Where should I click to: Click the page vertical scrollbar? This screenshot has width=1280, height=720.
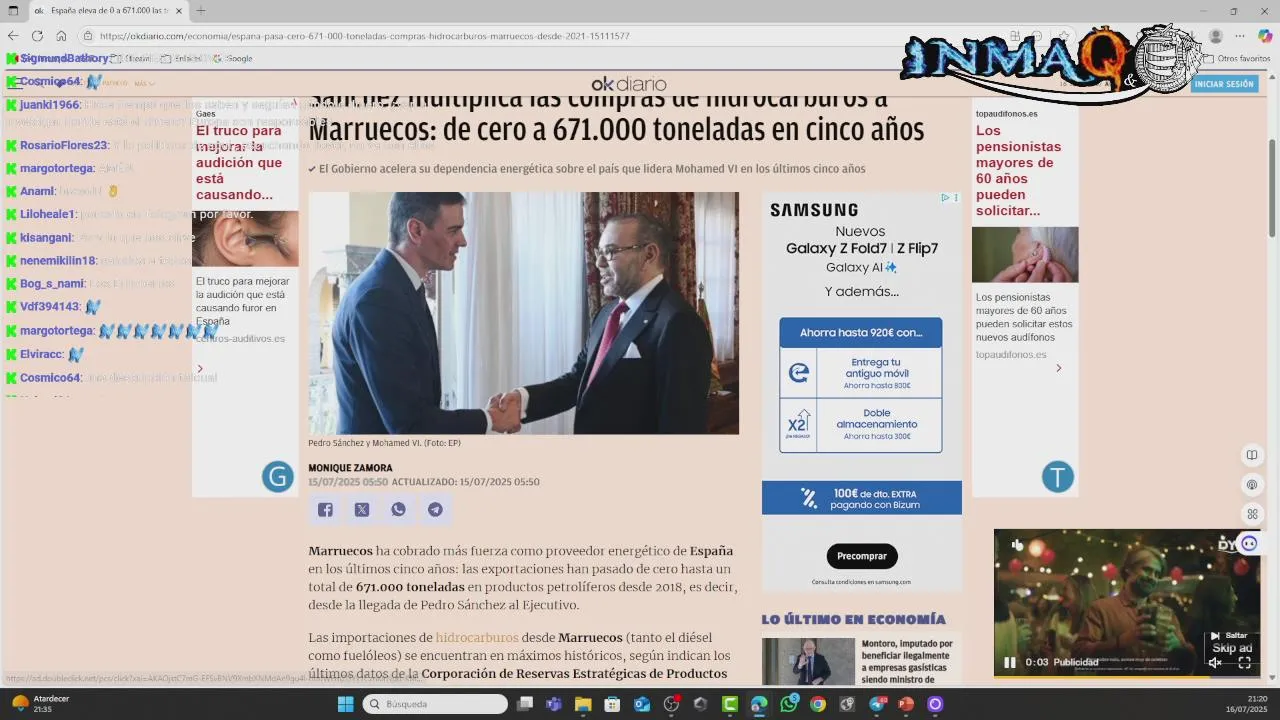tap(1272, 187)
